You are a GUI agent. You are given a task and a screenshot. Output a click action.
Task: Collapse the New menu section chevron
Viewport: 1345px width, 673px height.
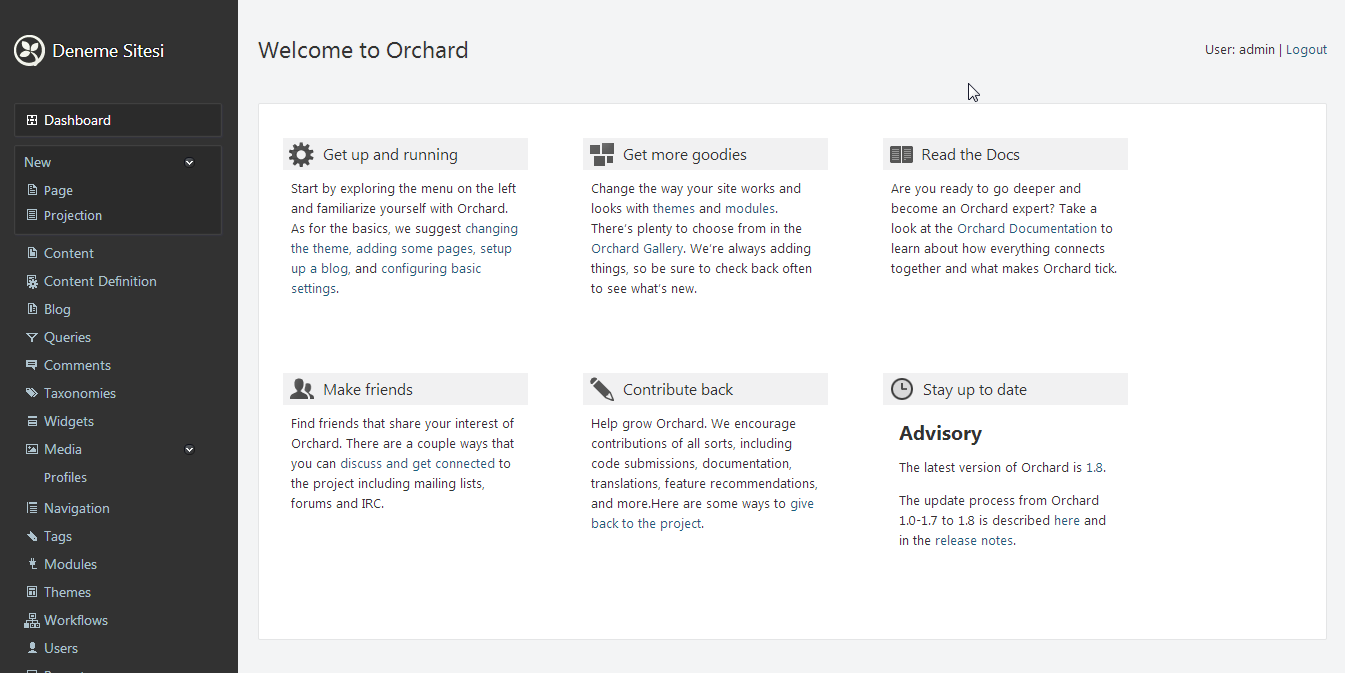(189, 163)
